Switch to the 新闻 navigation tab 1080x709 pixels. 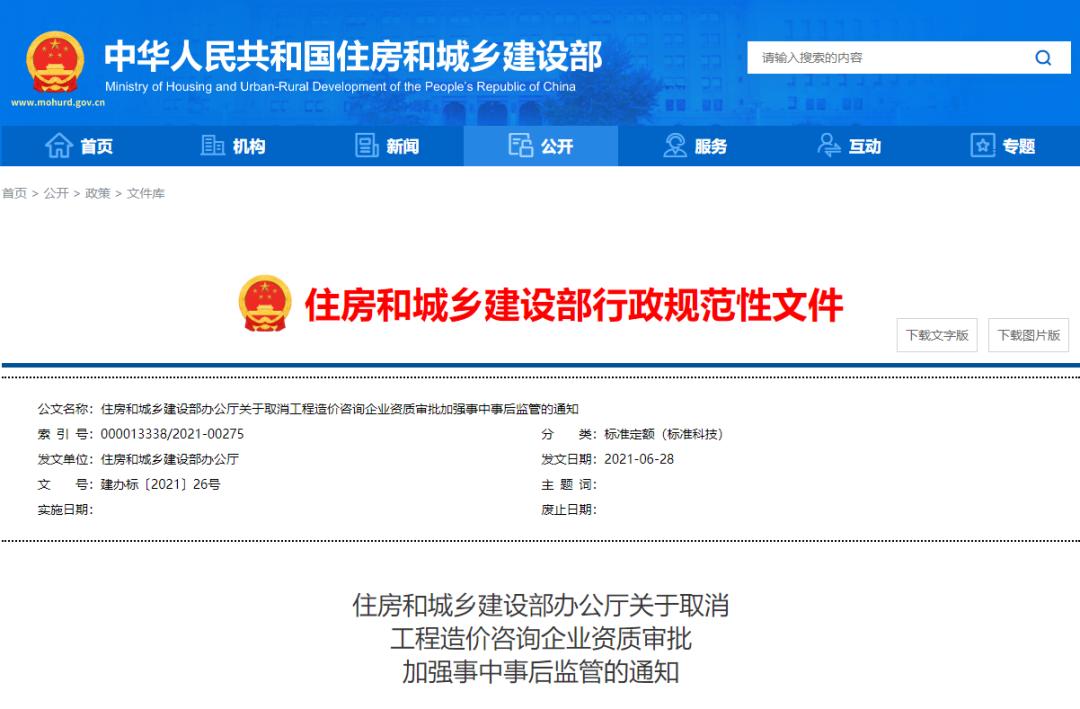392,146
